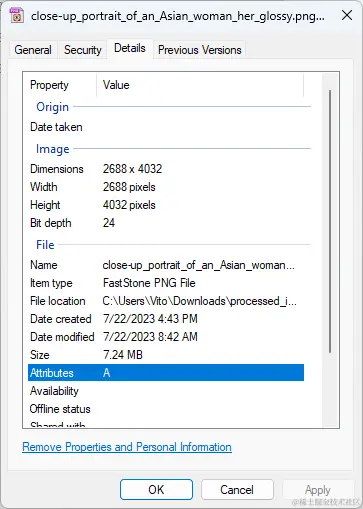Image resolution: width=363 pixels, height=509 pixels.
Task: Click the Bit depth value 24
Action: (109, 223)
